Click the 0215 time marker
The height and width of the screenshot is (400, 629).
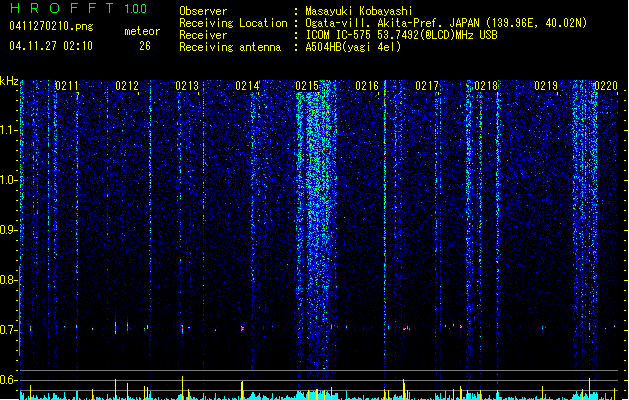coord(307,86)
